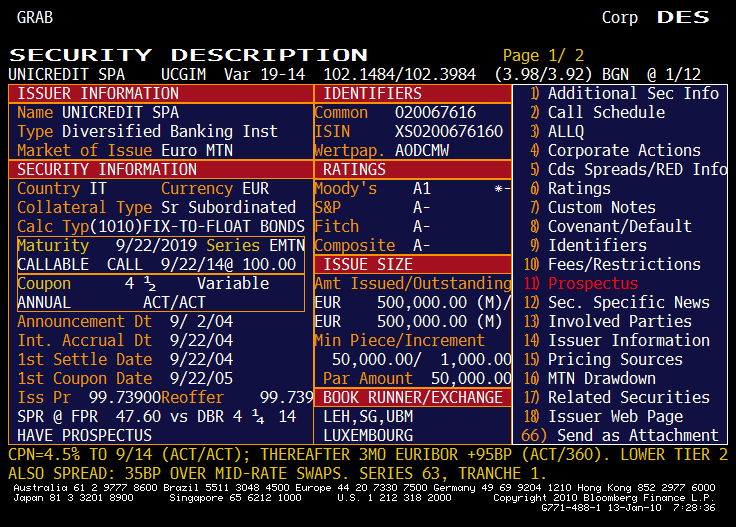Image resolution: width=736 pixels, height=527 pixels.
Task: Open MTN Drawdown item
Action: 601,378
